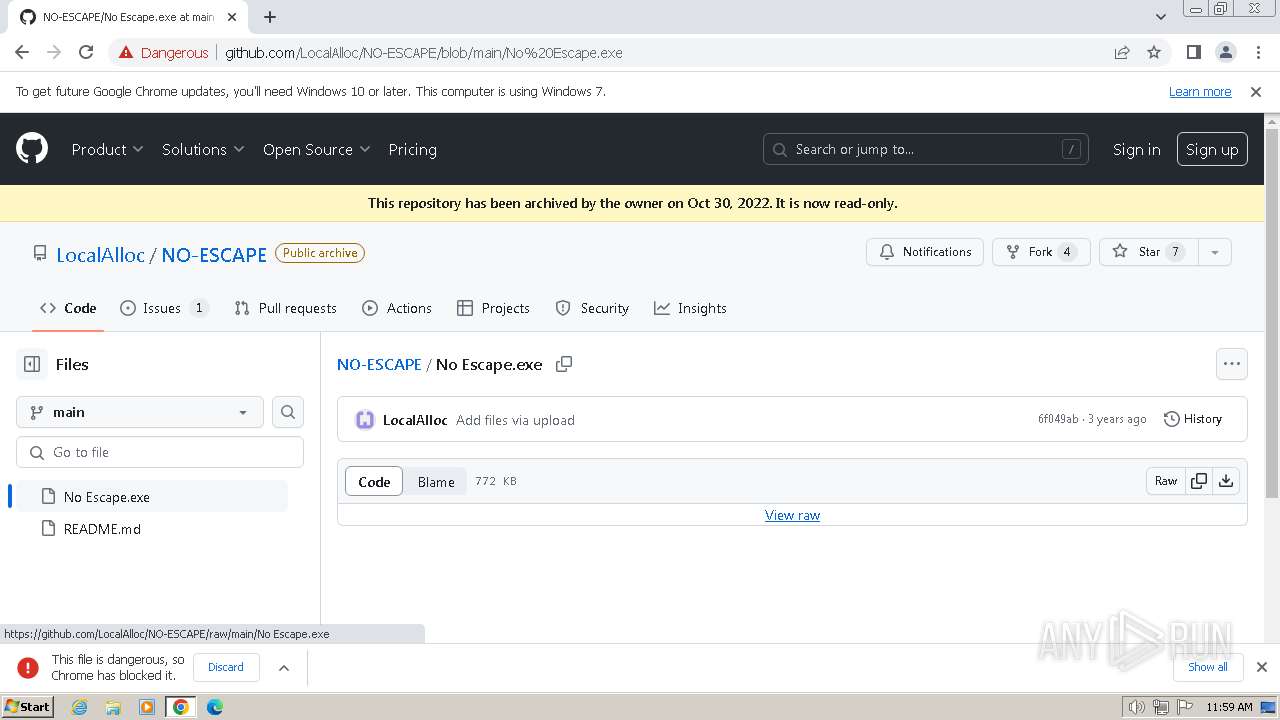The height and width of the screenshot is (720, 1280).
Task: Expand the Star lists dropdown arrow
Action: coord(1215,252)
